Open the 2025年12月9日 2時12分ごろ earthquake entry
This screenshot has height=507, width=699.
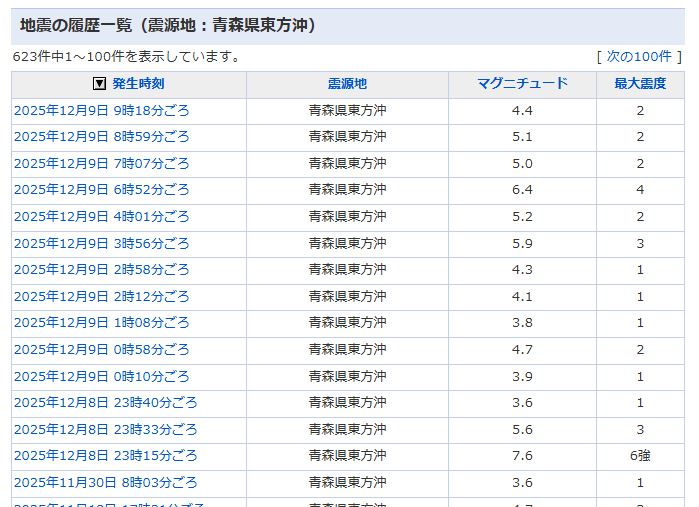pos(101,297)
